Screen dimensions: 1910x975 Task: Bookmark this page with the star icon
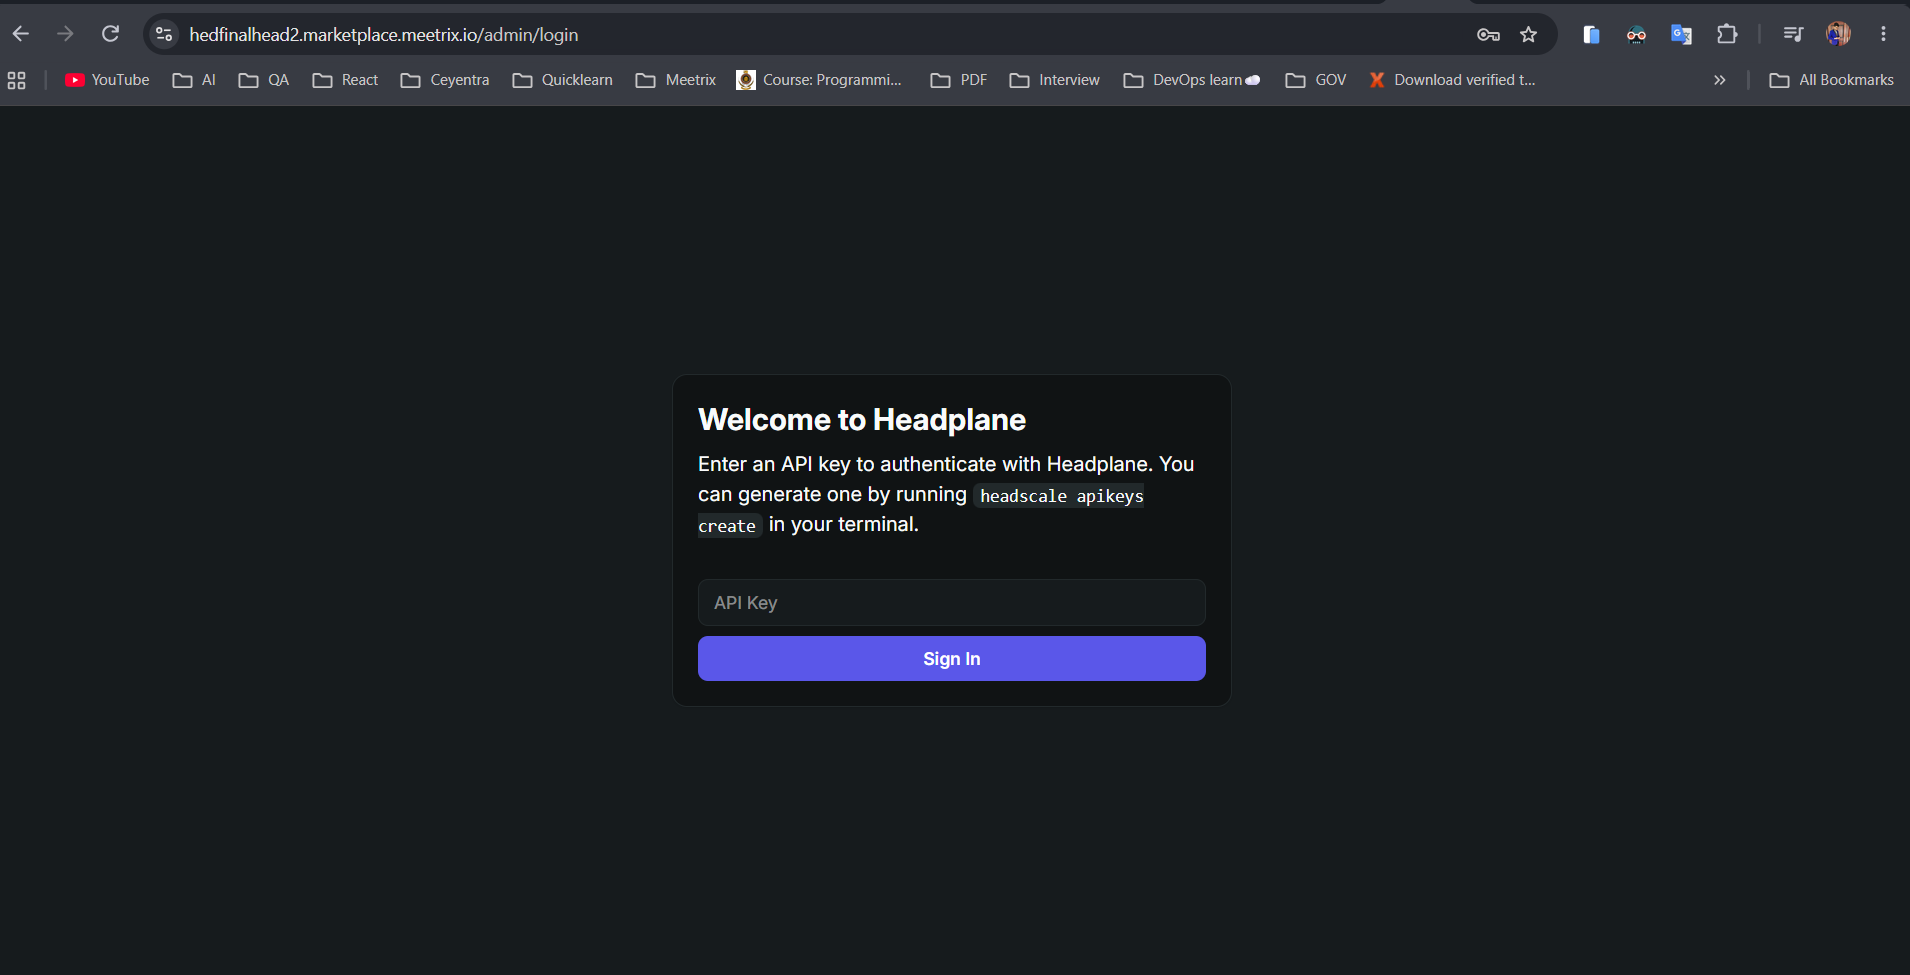pyautogui.click(x=1528, y=35)
